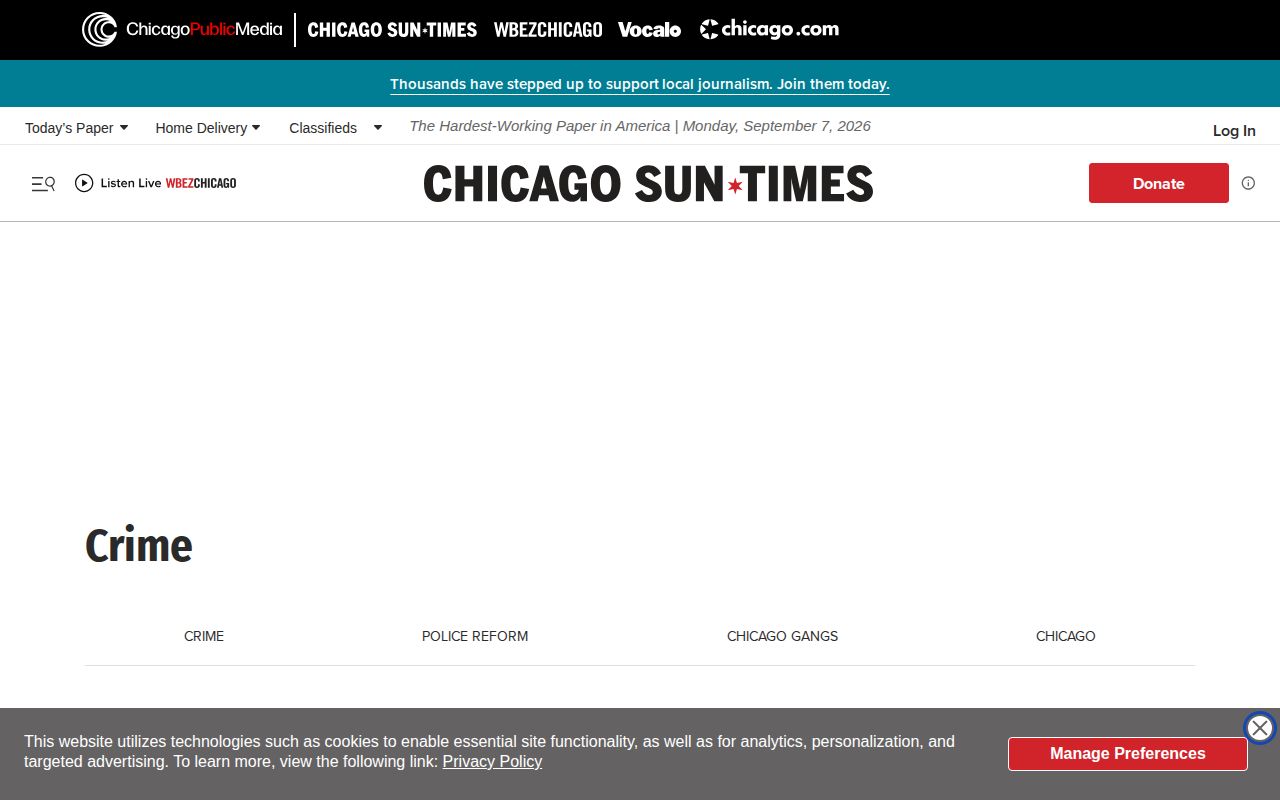Click the Chicago Public Media logo
This screenshot has height=800, width=1280.
pyautogui.click(x=182, y=30)
